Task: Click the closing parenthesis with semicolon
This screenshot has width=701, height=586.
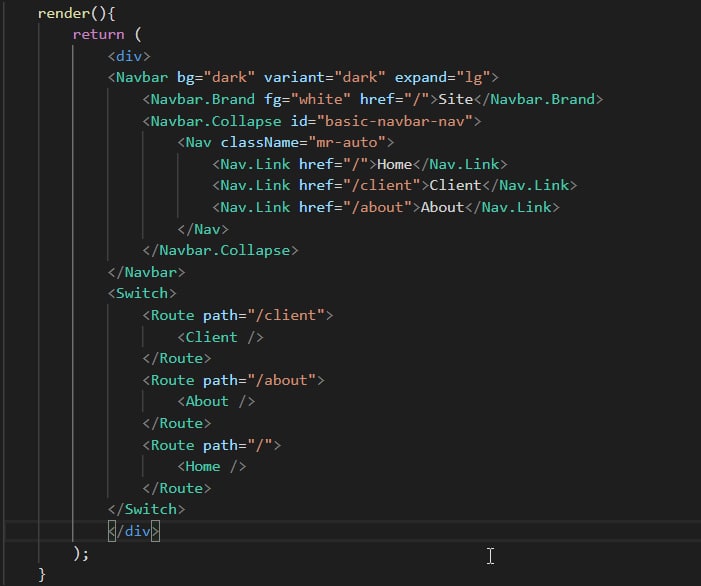Action: click(81, 553)
